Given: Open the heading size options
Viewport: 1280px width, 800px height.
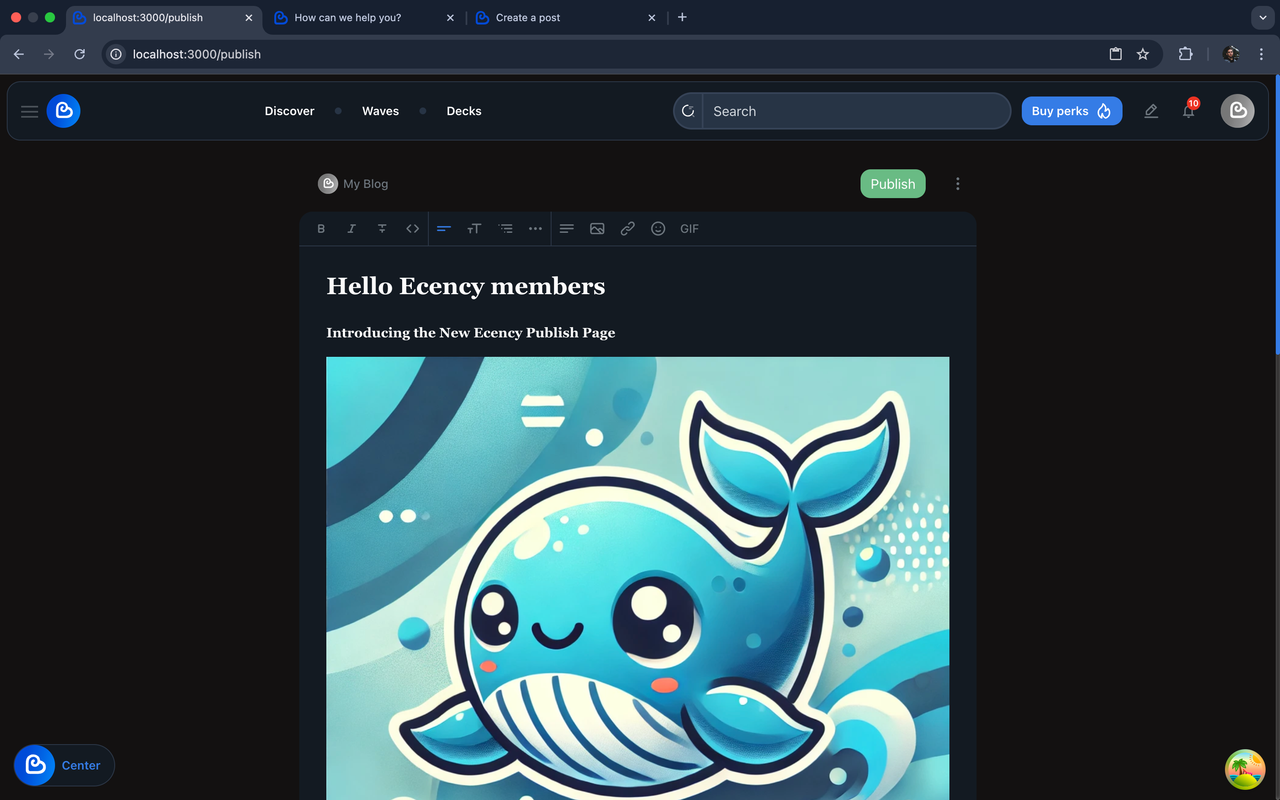Looking at the screenshot, I should click(474, 229).
